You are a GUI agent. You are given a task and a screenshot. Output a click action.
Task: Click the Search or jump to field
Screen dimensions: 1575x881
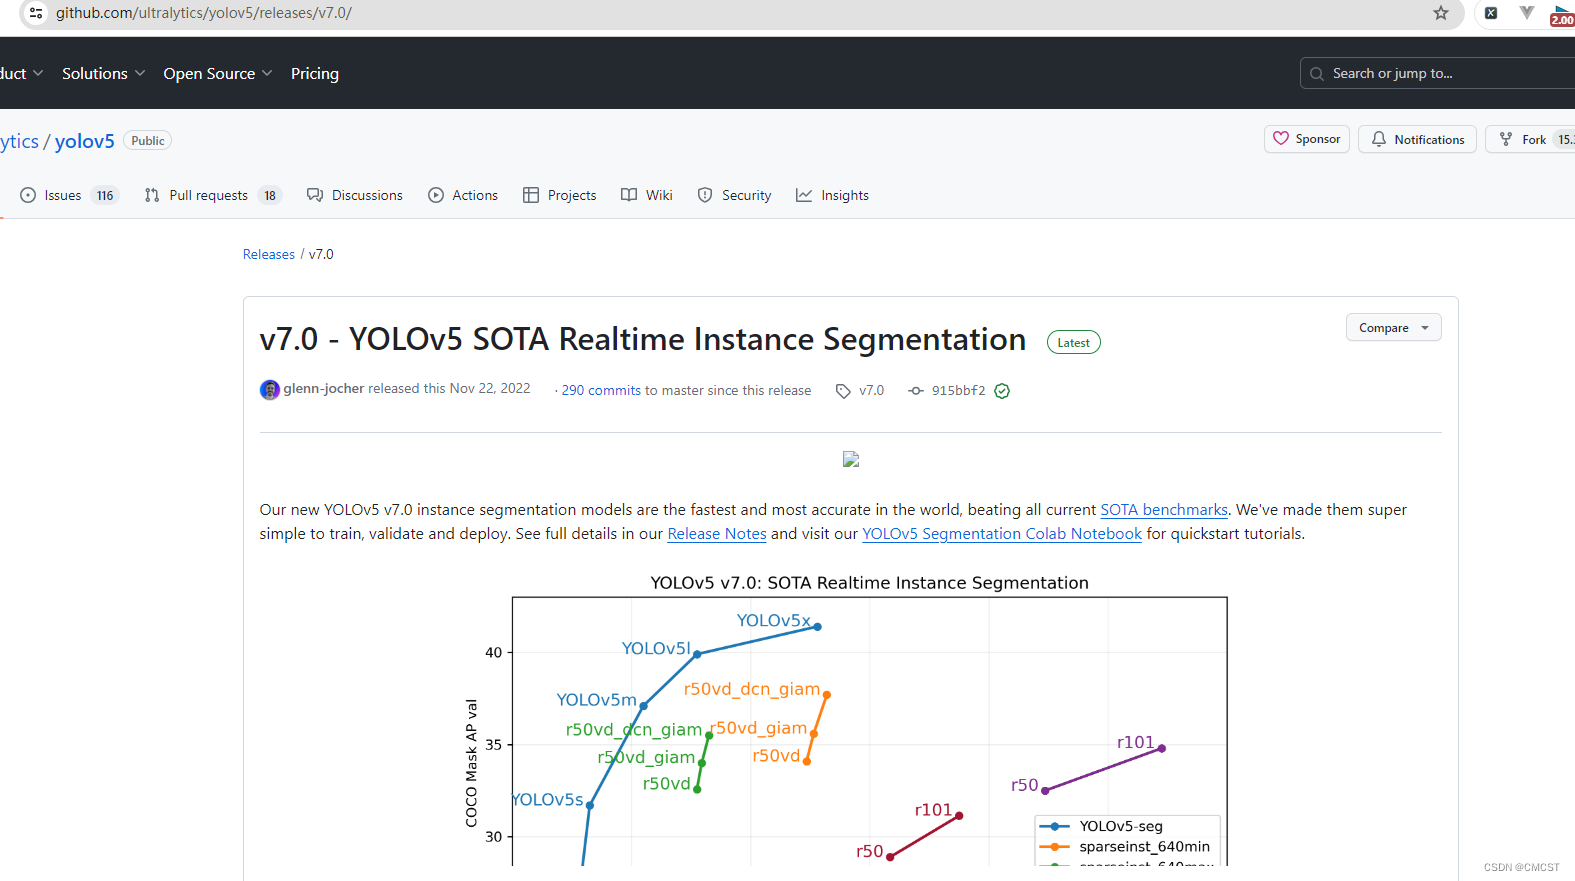pyautogui.click(x=1437, y=73)
